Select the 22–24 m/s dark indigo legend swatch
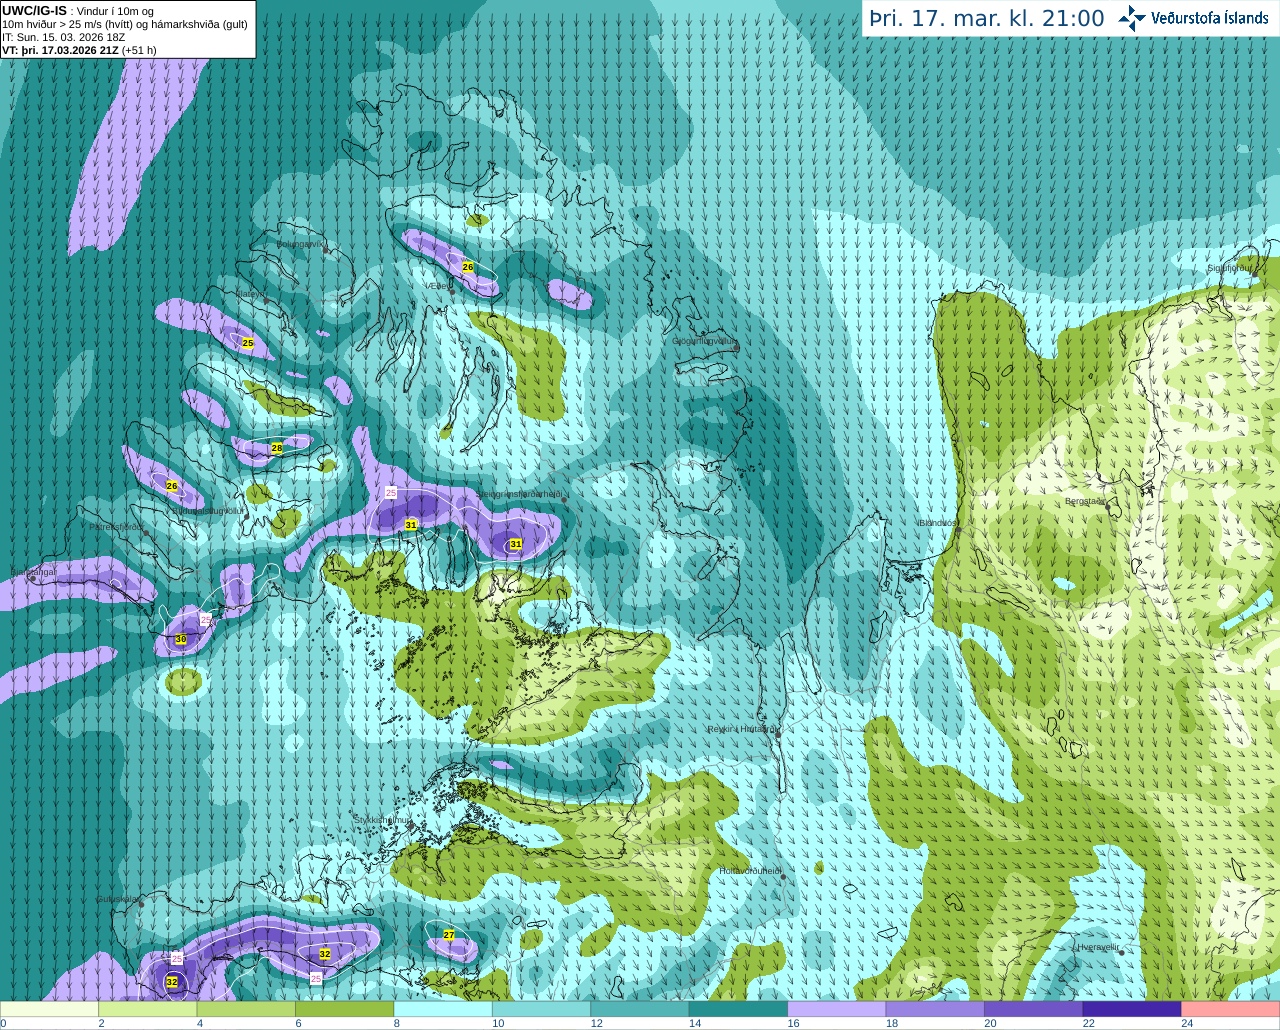 point(1133,1009)
